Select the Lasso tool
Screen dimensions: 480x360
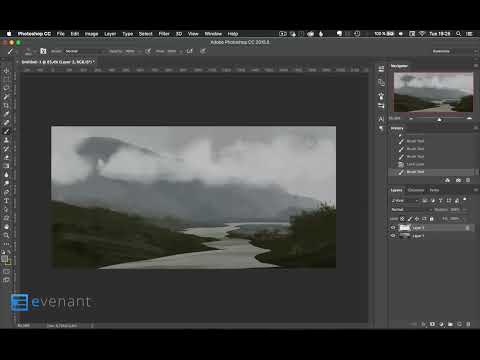tap(6, 88)
